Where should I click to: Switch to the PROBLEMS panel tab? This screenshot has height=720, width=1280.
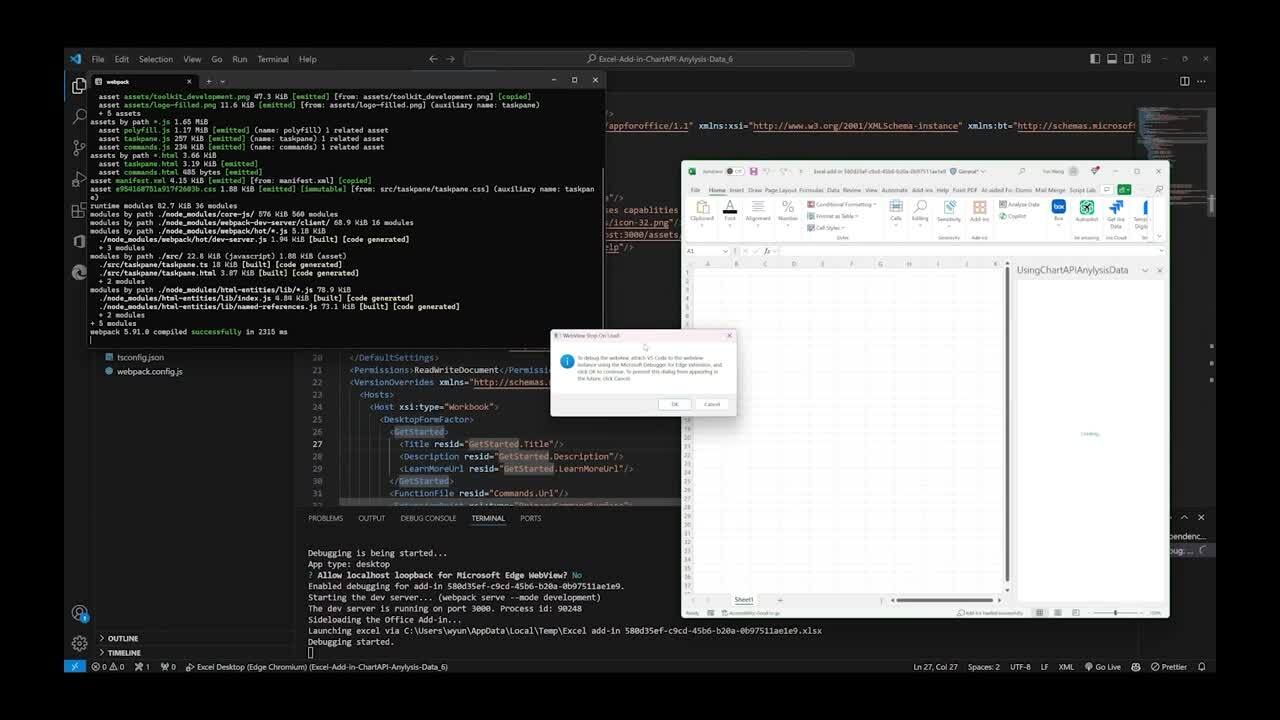325,518
